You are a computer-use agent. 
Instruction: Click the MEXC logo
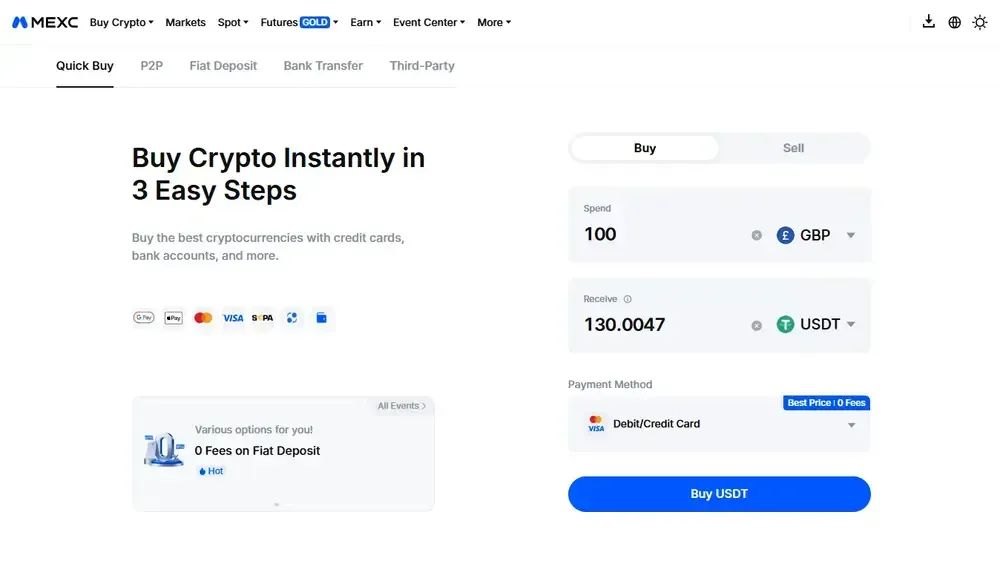pyautogui.click(x=45, y=22)
